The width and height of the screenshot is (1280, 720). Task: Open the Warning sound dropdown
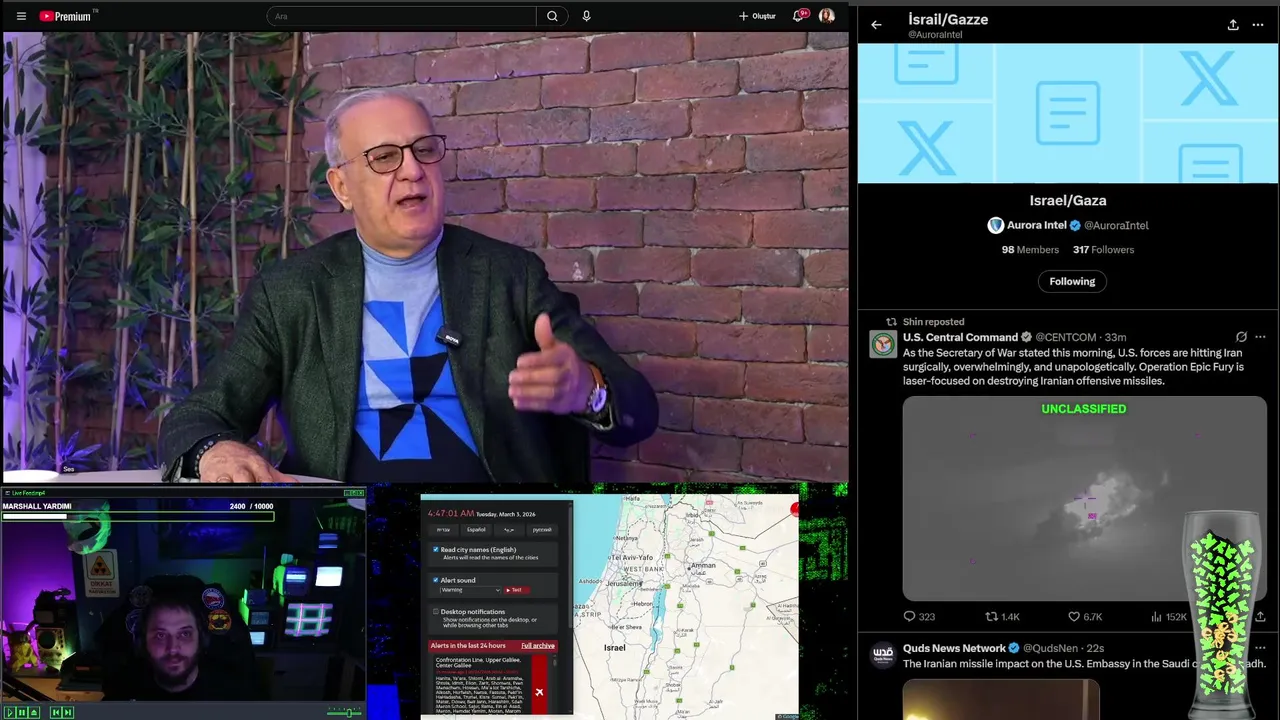(470, 590)
